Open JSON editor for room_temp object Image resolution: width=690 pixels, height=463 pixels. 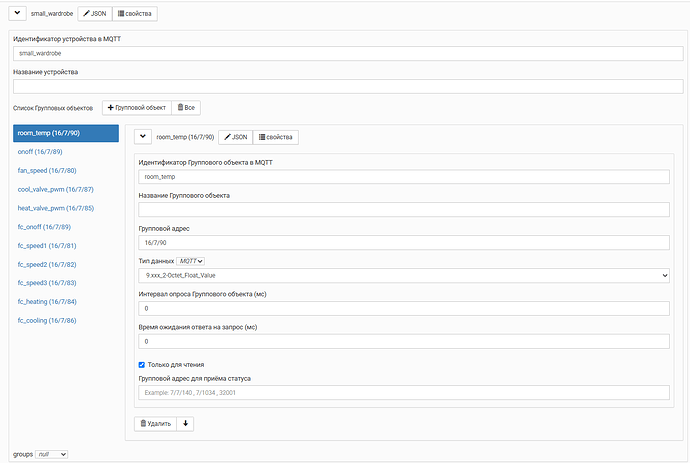[x=235, y=137]
